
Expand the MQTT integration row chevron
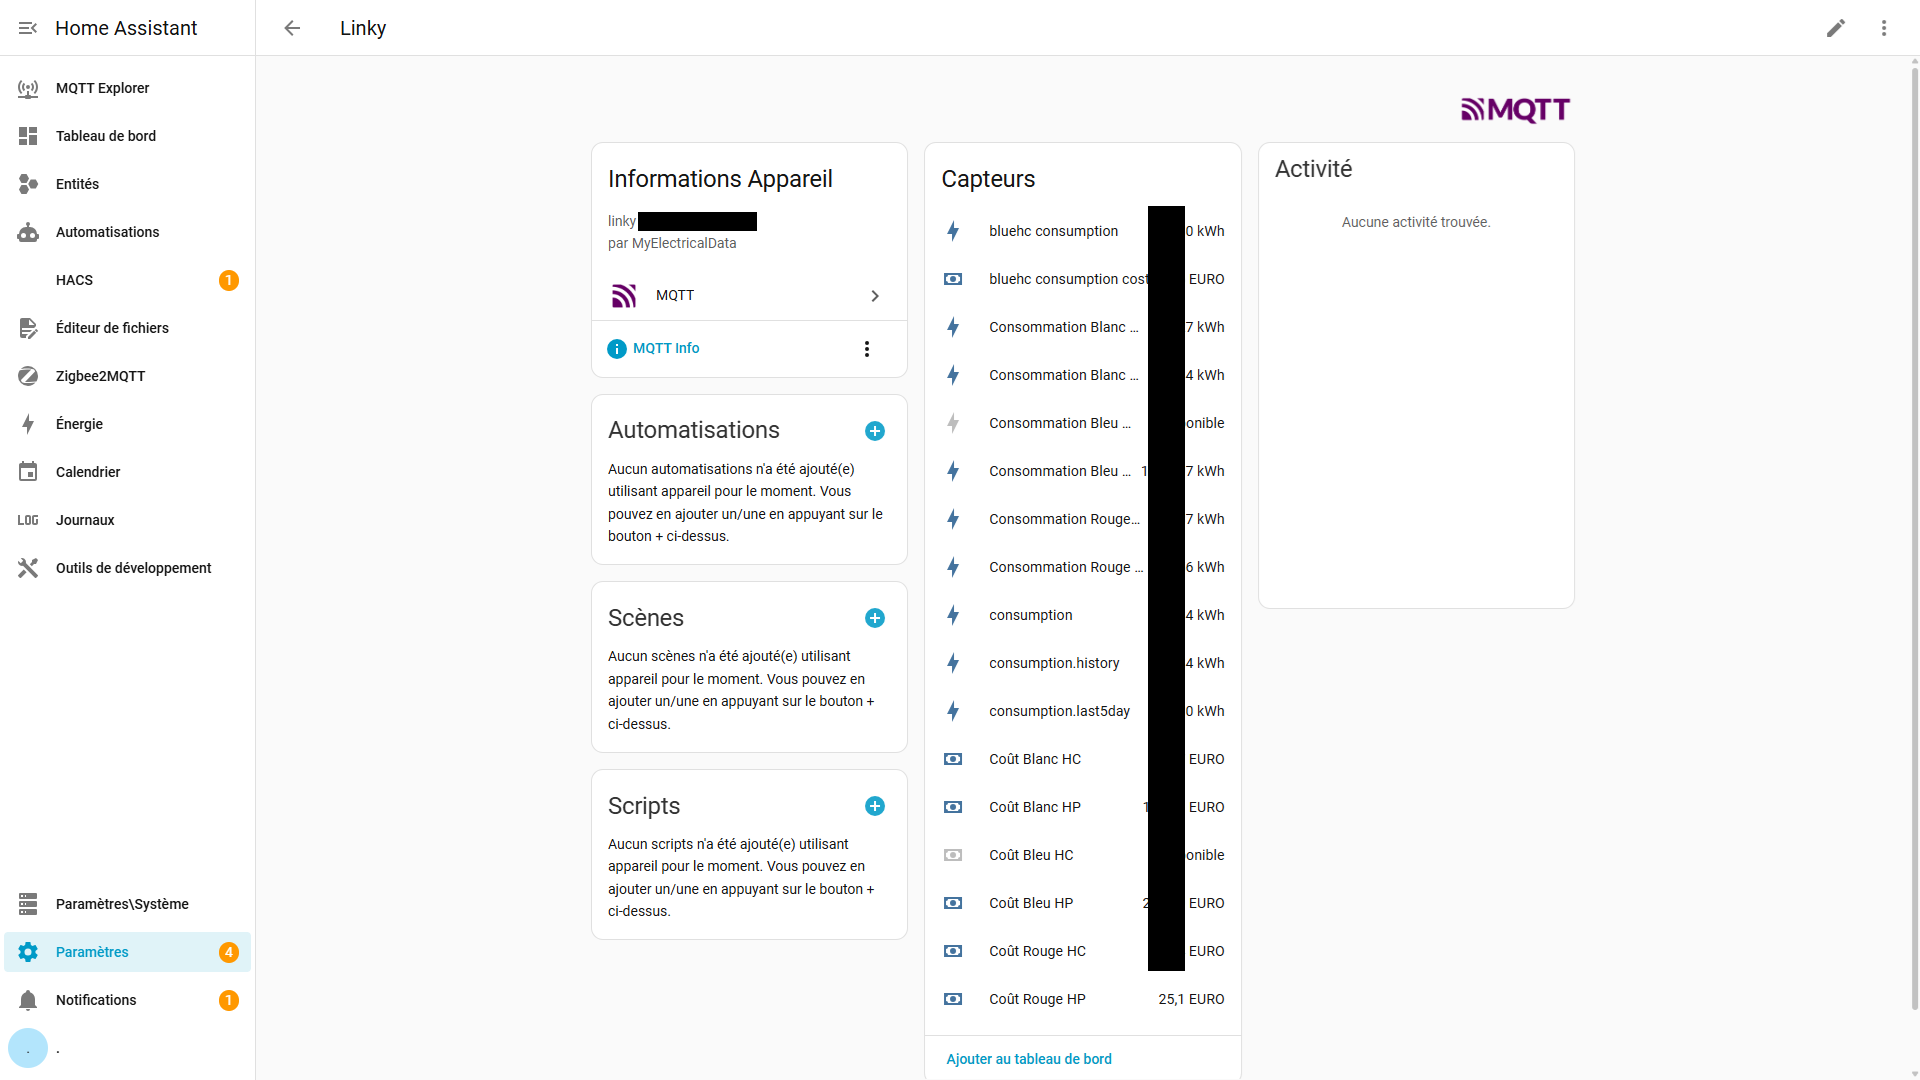pyautogui.click(x=874, y=296)
